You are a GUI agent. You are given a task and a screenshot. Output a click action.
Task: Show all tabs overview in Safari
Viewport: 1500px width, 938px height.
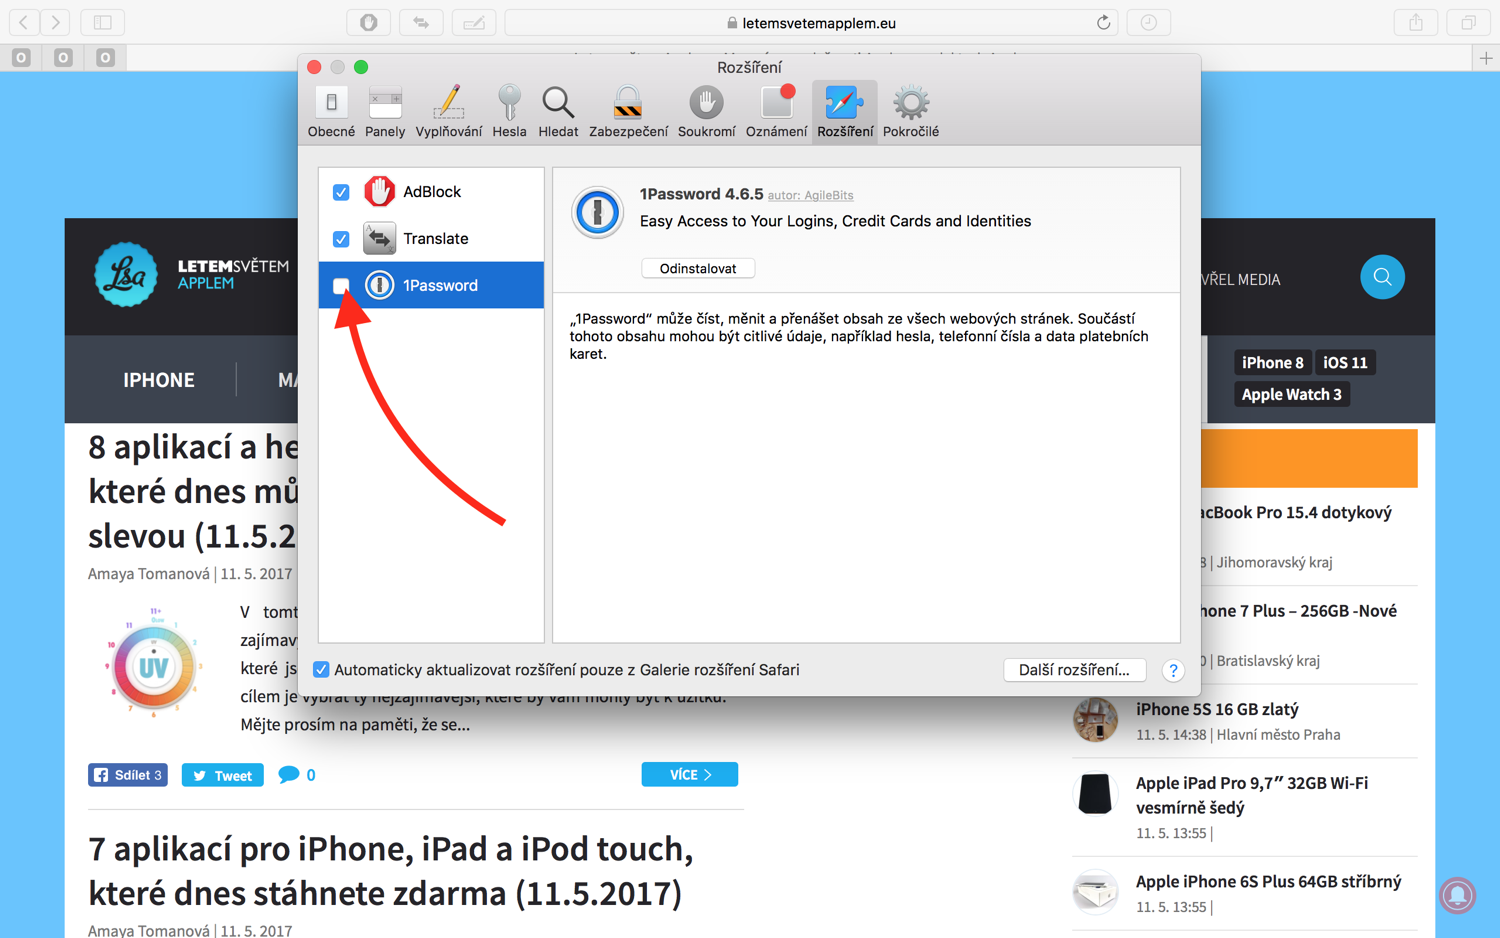coord(1468,22)
